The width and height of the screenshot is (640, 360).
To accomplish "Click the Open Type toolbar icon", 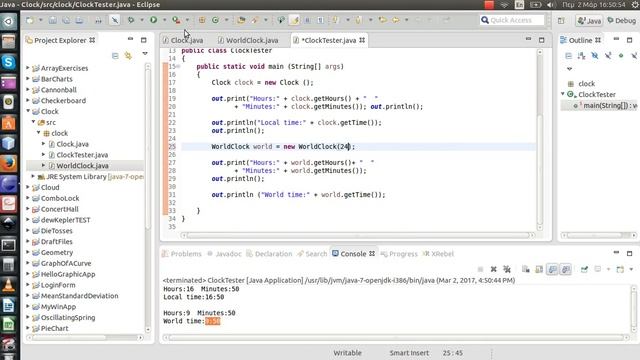I will pos(241,20).
